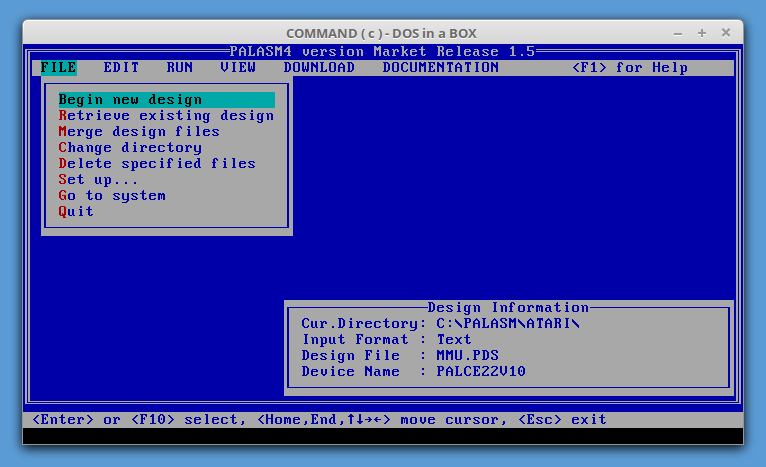Click the Cur.Directory path value
Screen dimensions: 766x467
[508, 324]
